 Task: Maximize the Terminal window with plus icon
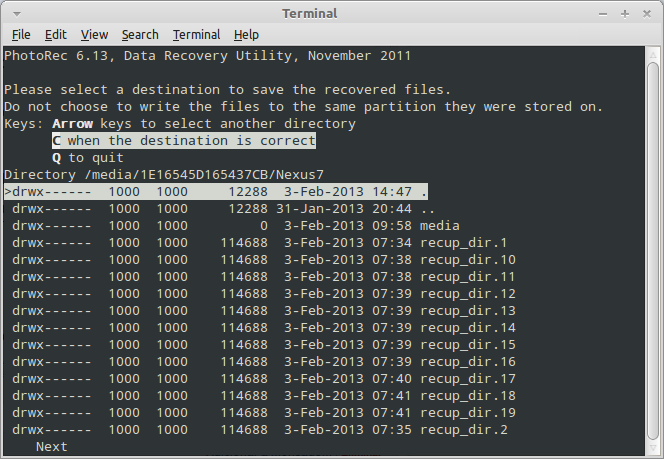[625, 14]
